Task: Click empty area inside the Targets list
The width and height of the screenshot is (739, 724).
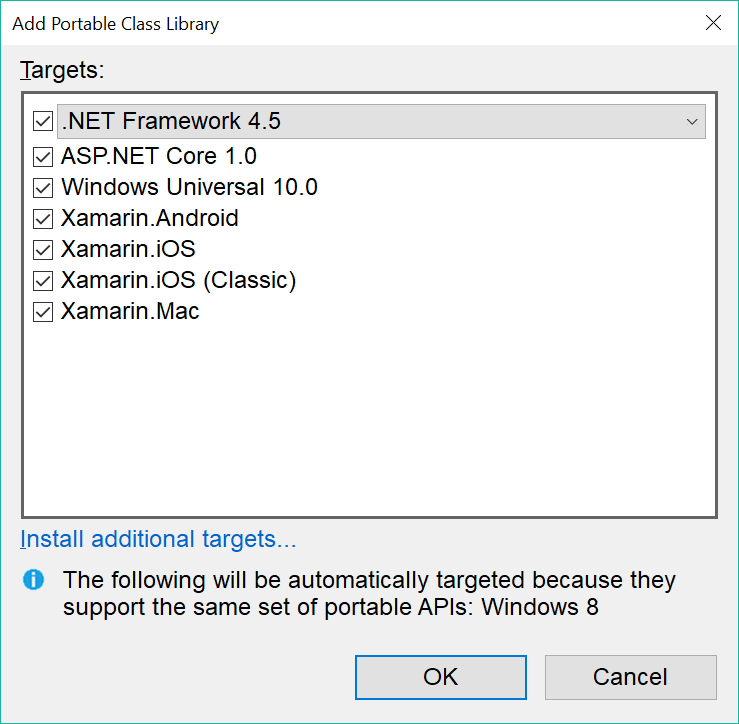Action: tap(370, 420)
